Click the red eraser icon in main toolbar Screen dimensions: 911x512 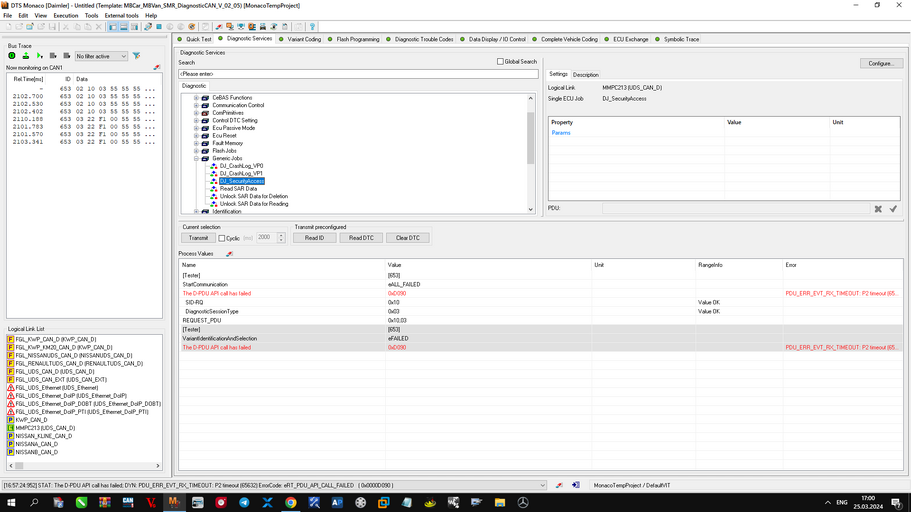pyautogui.click(x=219, y=27)
